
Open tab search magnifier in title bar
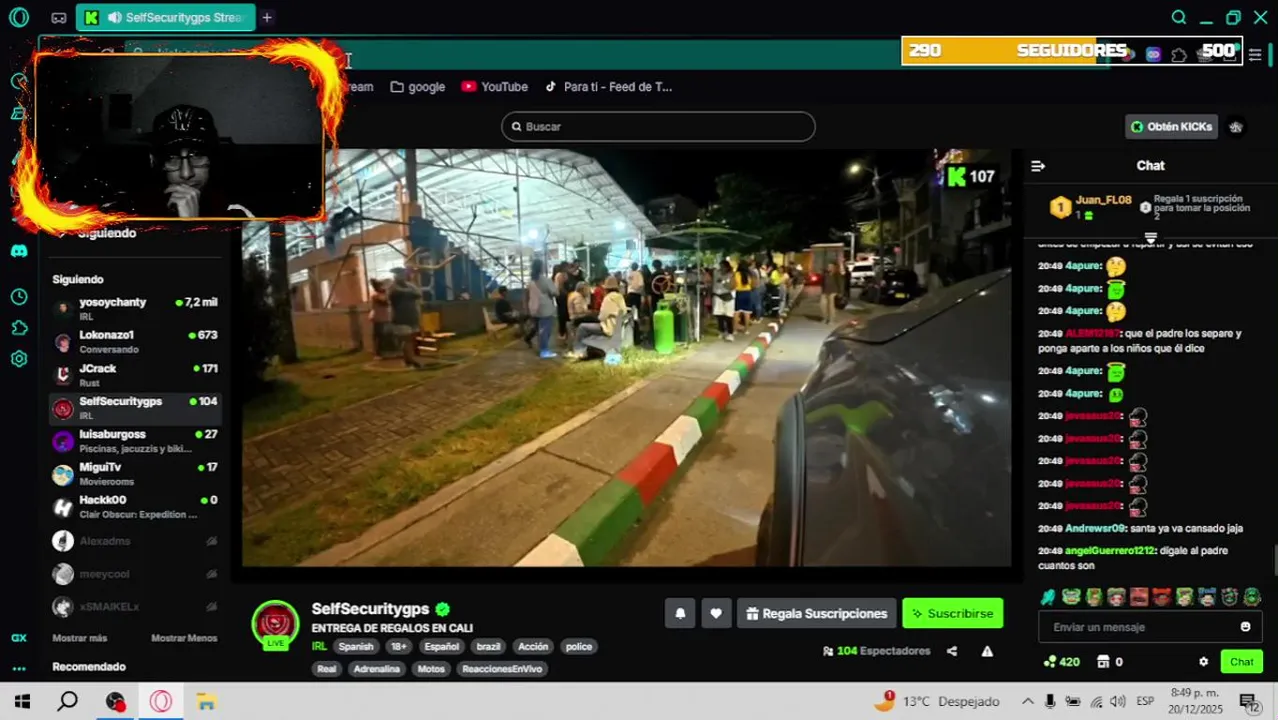[1179, 17]
